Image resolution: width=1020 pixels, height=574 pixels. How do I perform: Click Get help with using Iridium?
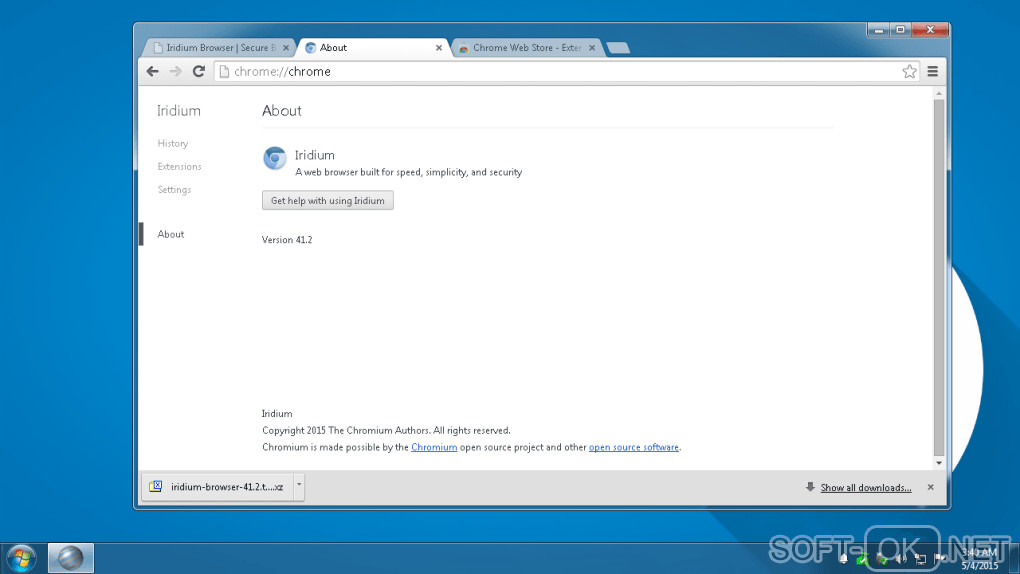[x=328, y=200]
